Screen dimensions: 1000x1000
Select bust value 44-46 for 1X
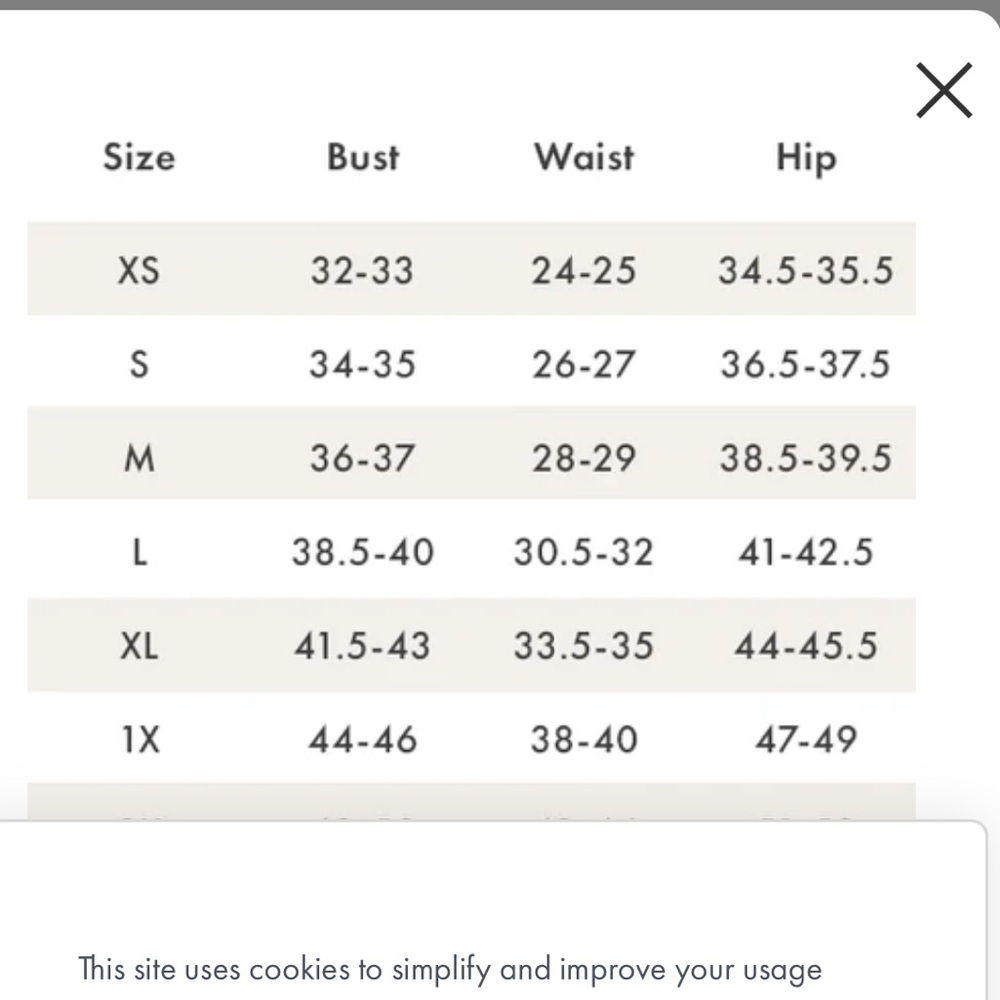(363, 739)
